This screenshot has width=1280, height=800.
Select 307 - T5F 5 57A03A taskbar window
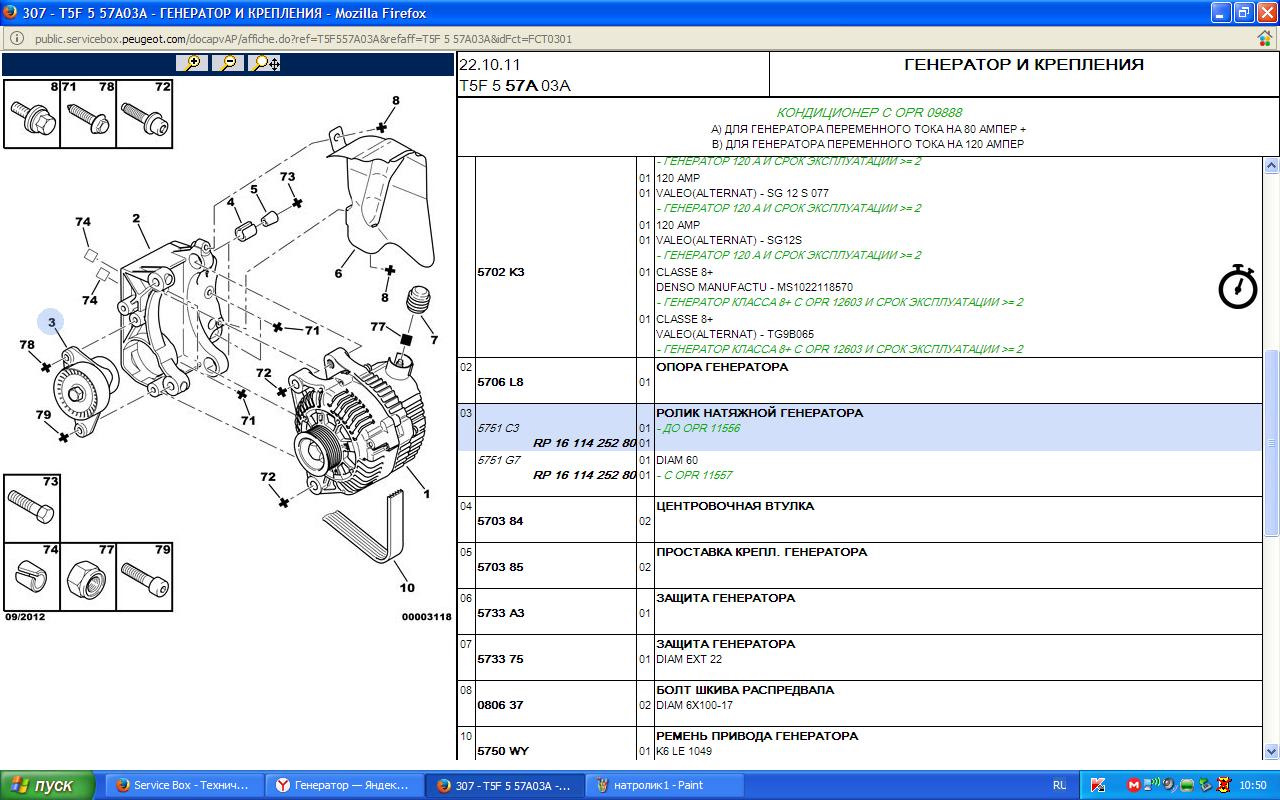[x=505, y=785]
